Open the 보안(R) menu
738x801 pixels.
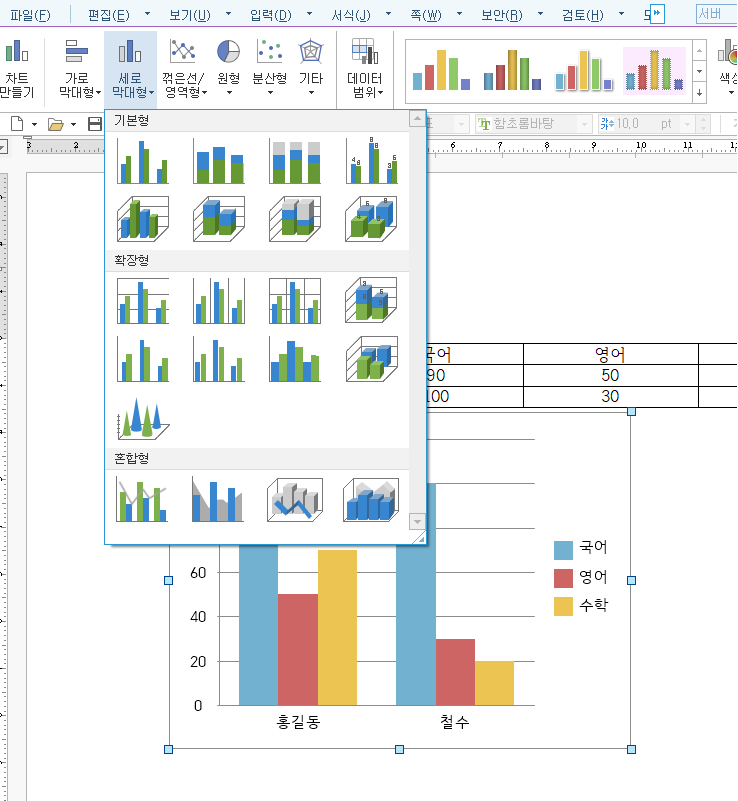tap(502, 15)
